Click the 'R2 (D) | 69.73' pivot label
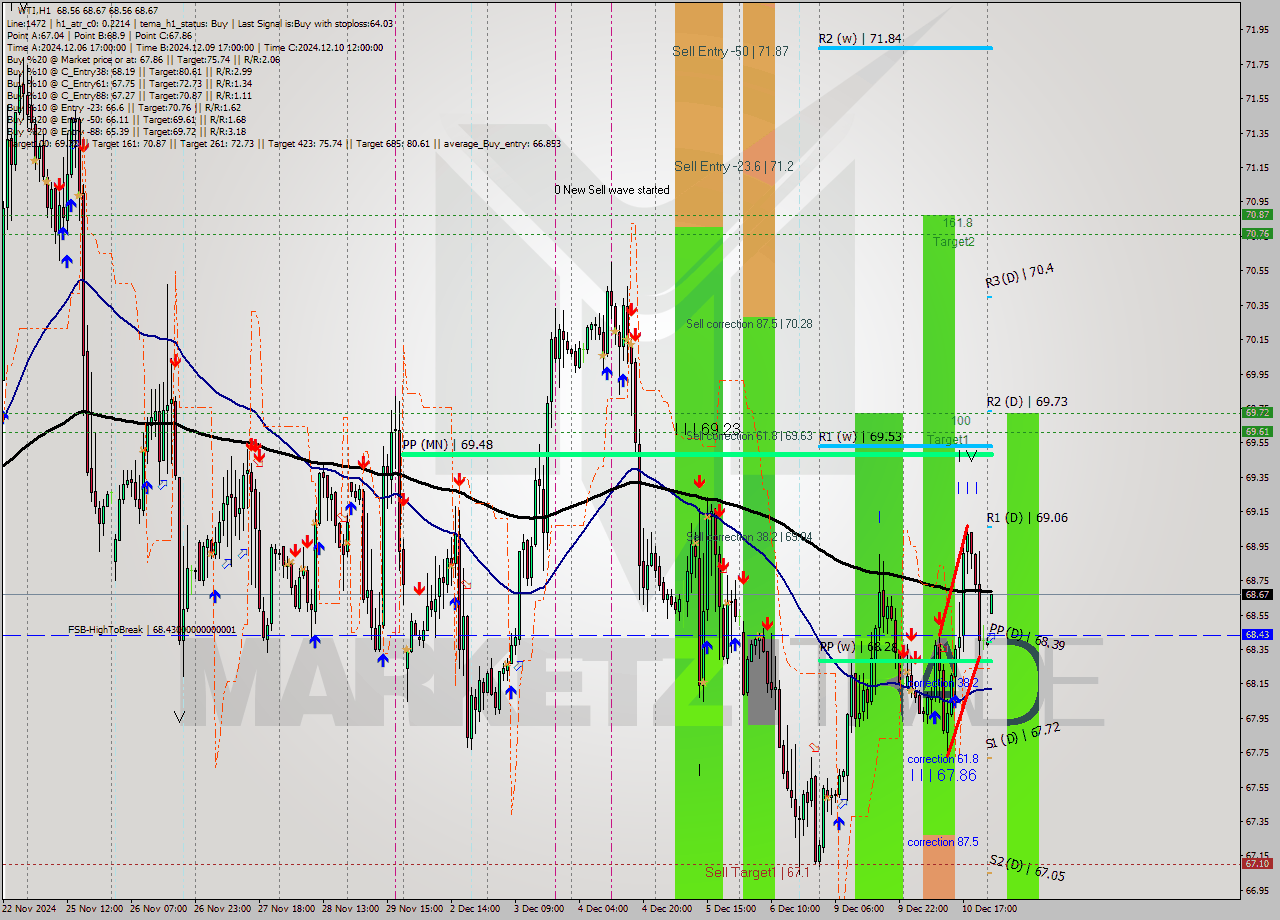Viewport: 1280px width, 920px height. pyautogui.click(x=1027, y=402)
